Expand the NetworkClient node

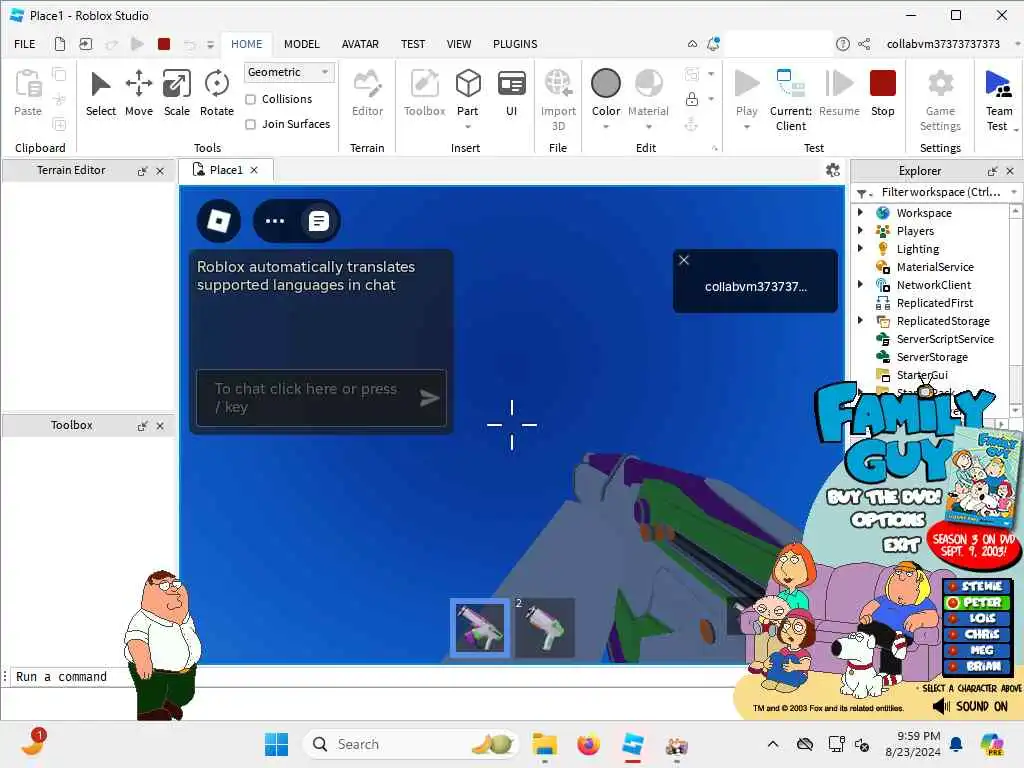tap(860, 284)
